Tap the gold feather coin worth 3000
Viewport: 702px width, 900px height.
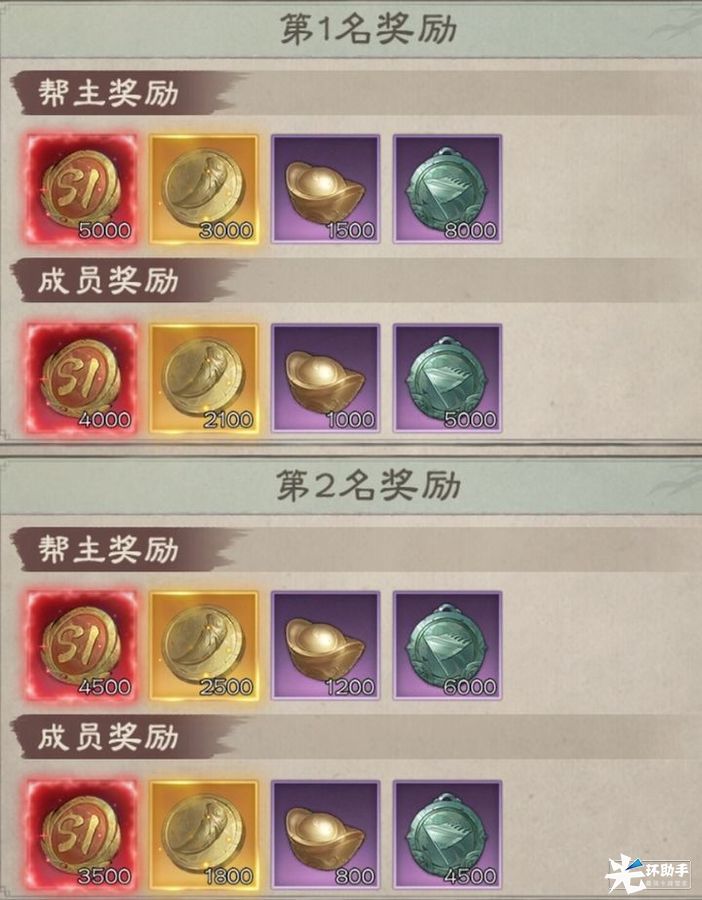[204, 189]
